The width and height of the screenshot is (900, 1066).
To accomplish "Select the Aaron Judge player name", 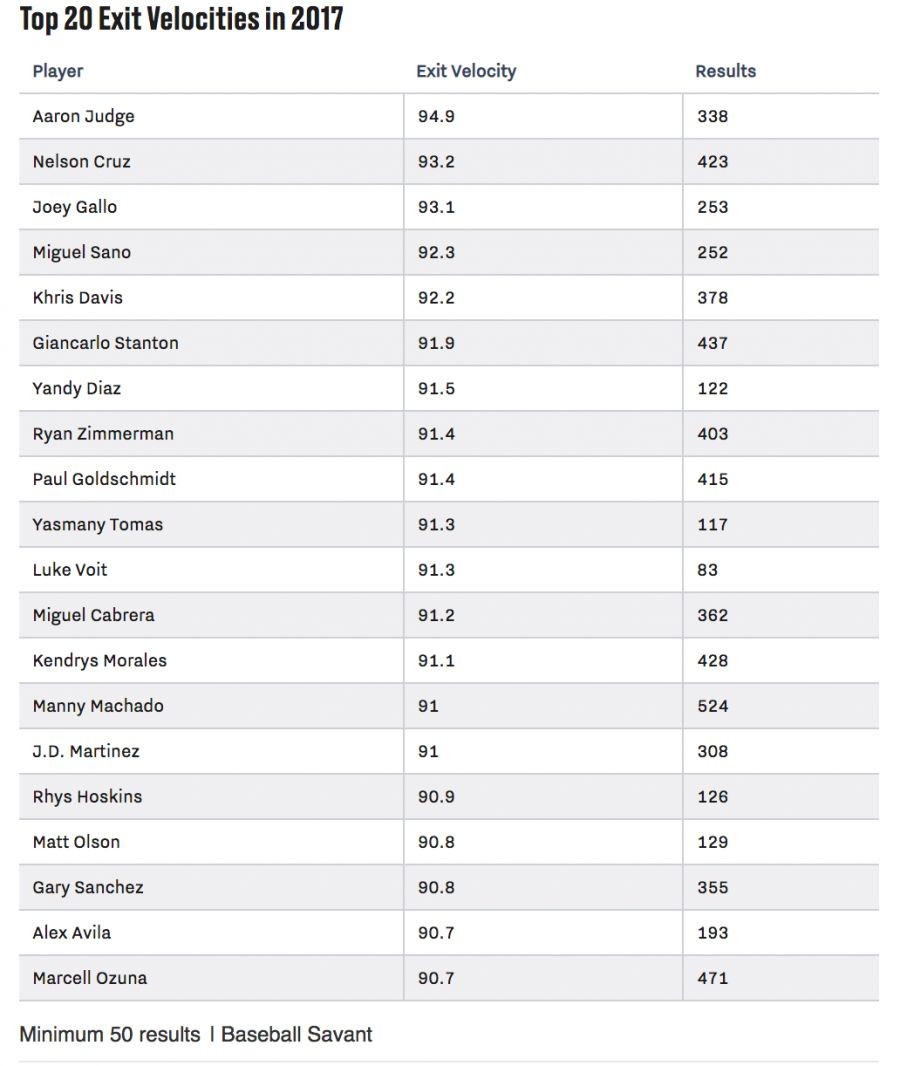I will tap(83, 116).
